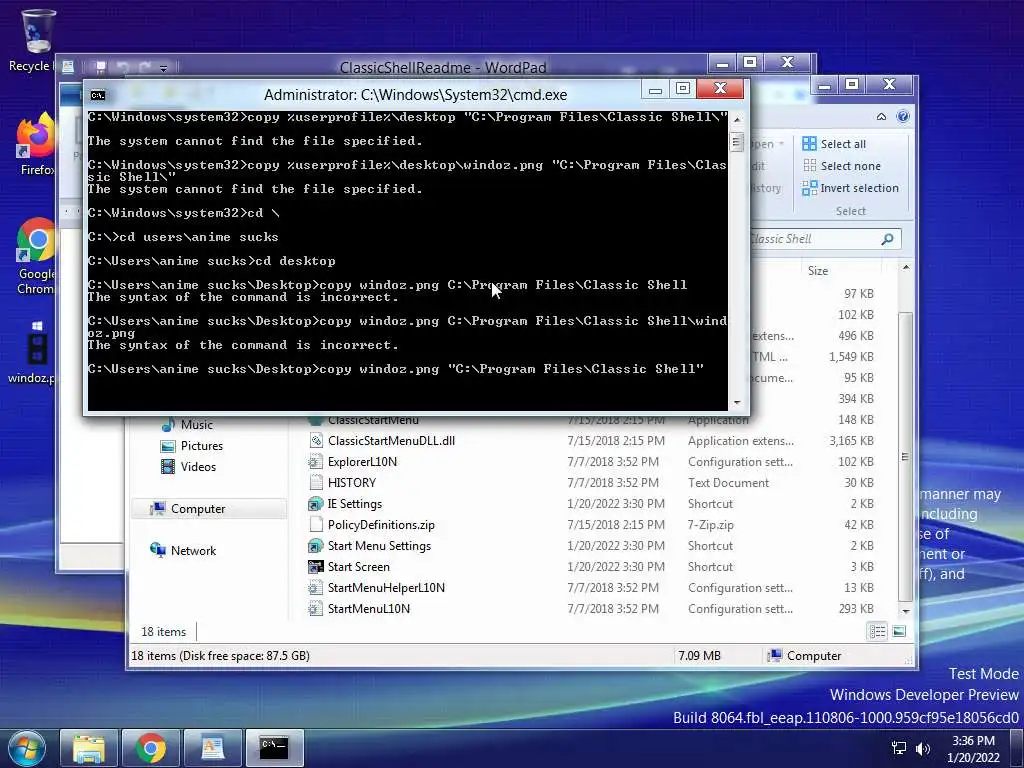Screen dimensions: 1024x768
Task: Open File Explorer from the taskbar
Action: tap(89, 748)
